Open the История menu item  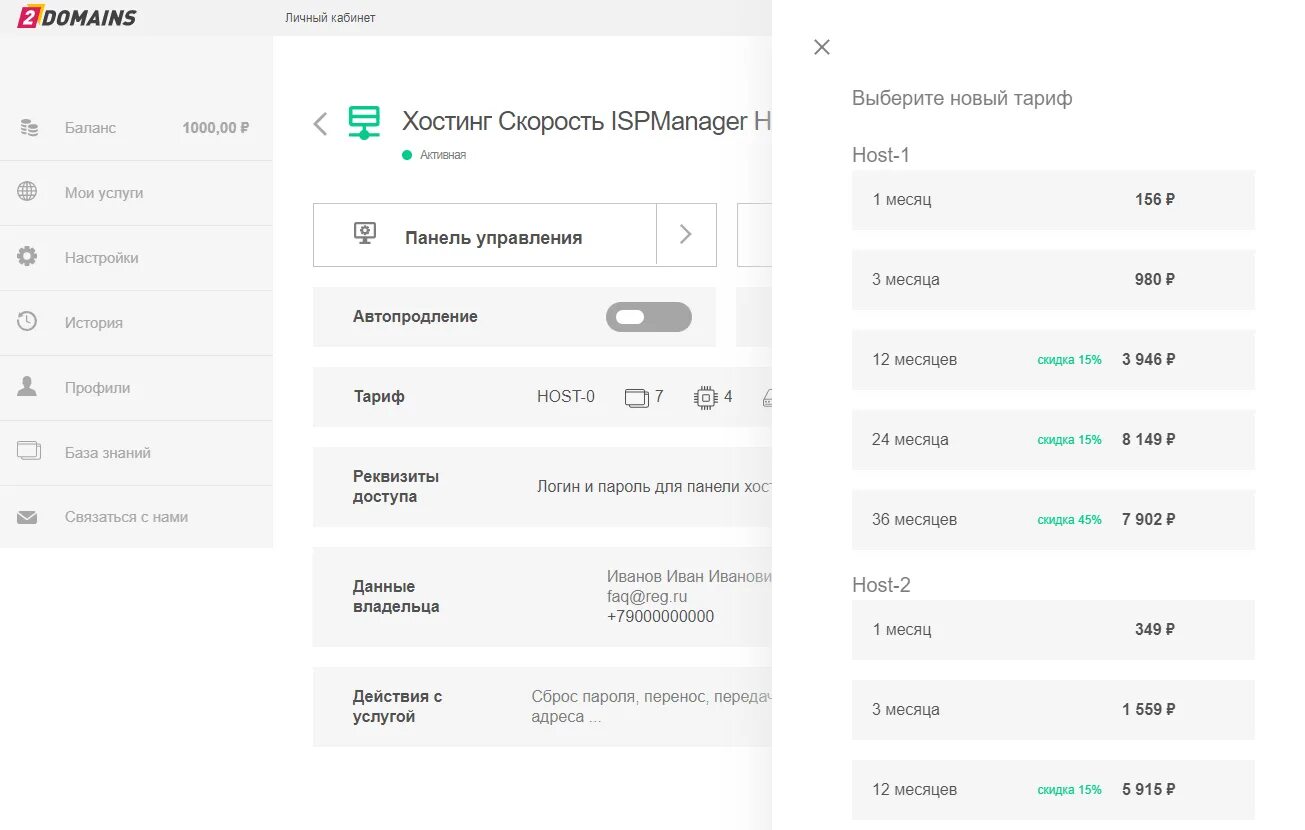pos(94,323)
